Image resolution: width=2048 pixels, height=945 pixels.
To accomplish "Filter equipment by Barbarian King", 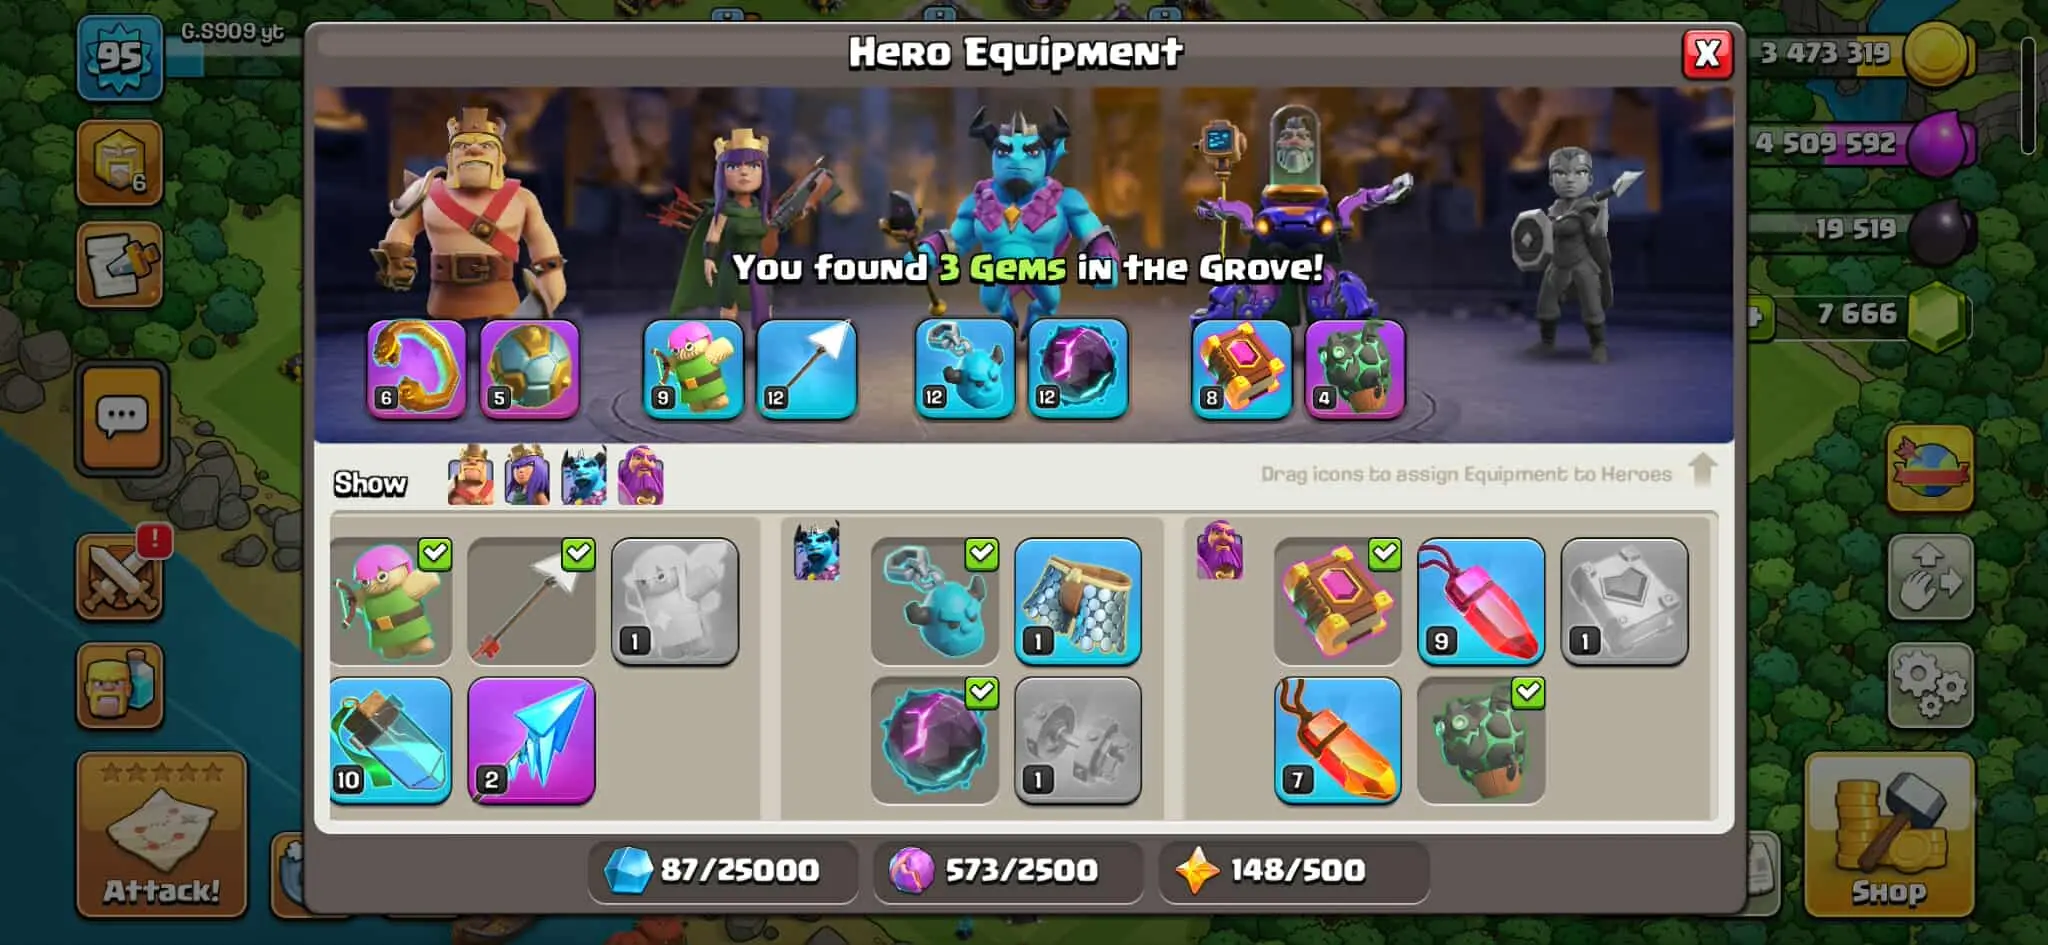I will [x=470, y=475].
